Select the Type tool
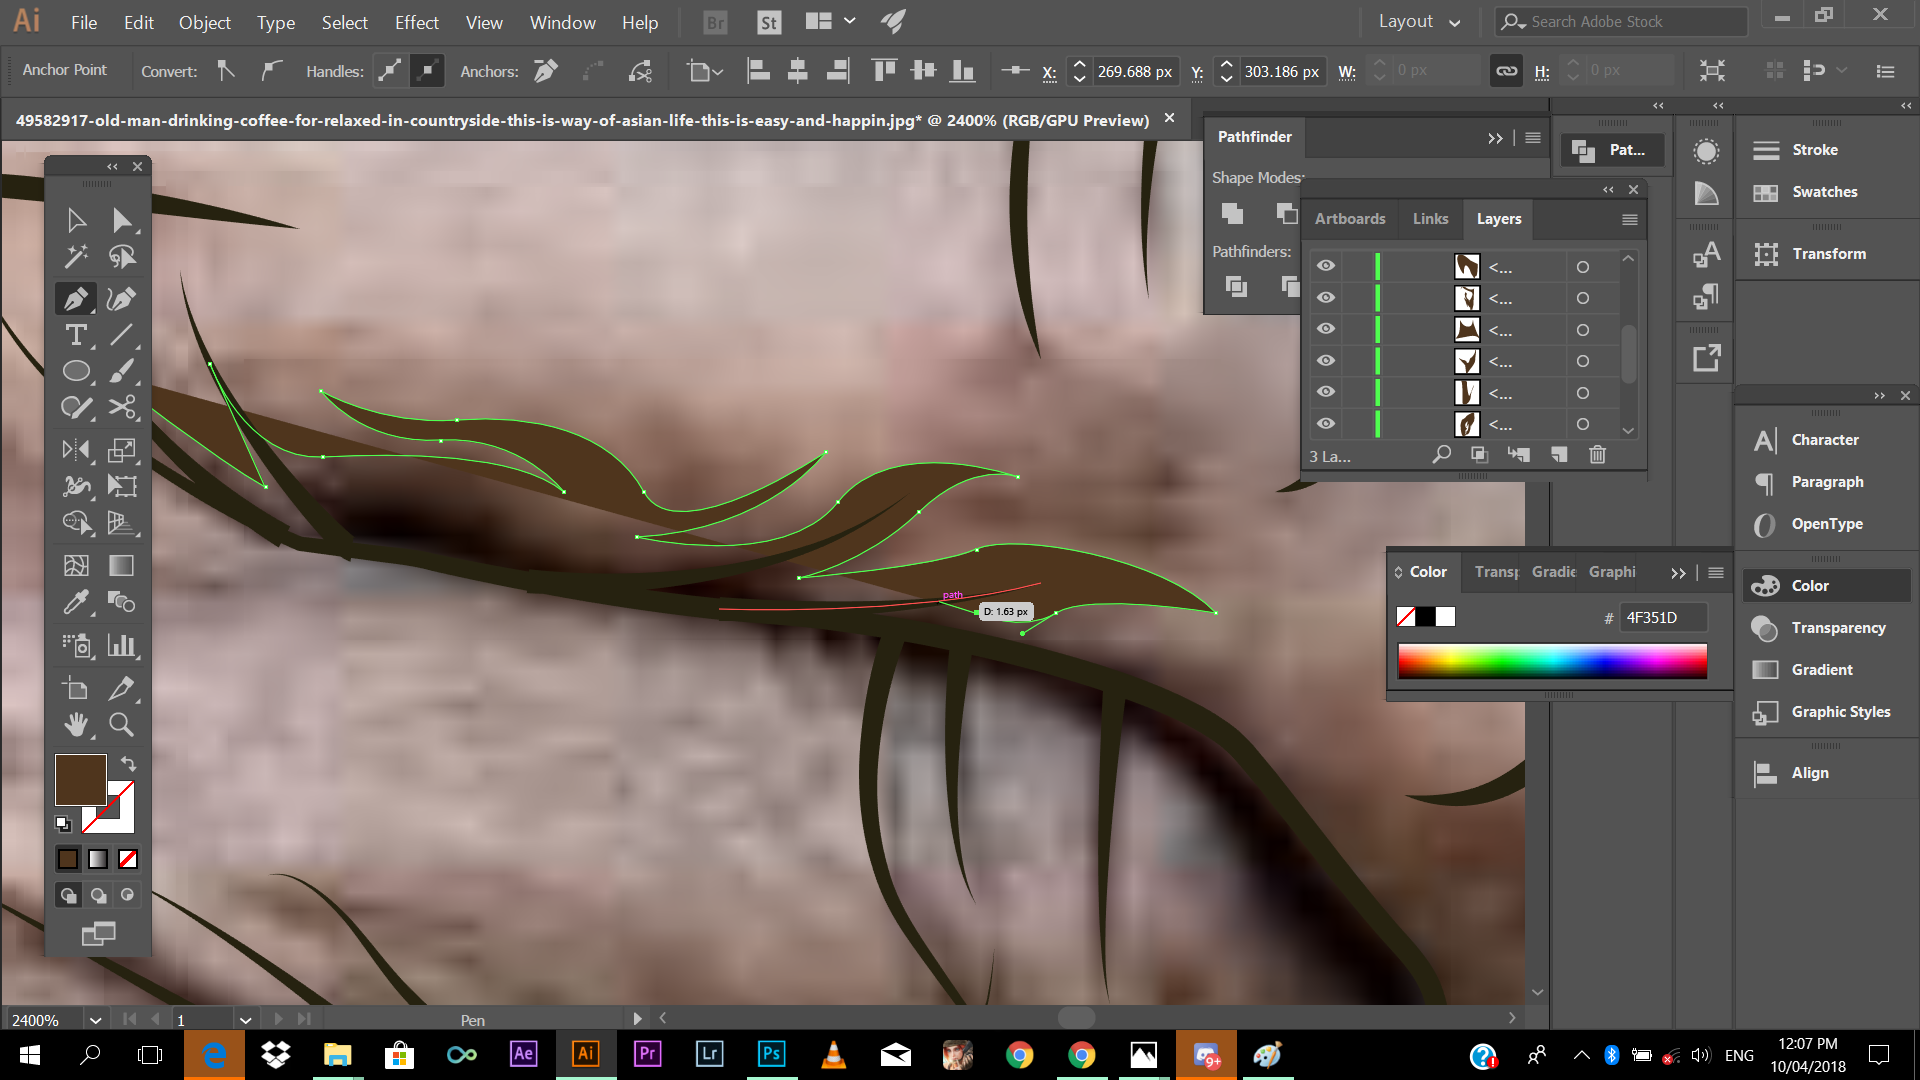Image resolution: width=1920 pixels, height=1080 pixels. 76,335
